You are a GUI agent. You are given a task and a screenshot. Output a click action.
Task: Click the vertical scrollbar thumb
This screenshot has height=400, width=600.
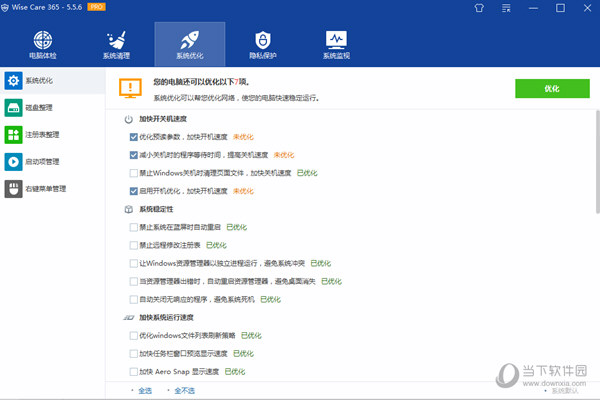click(597, 162)
